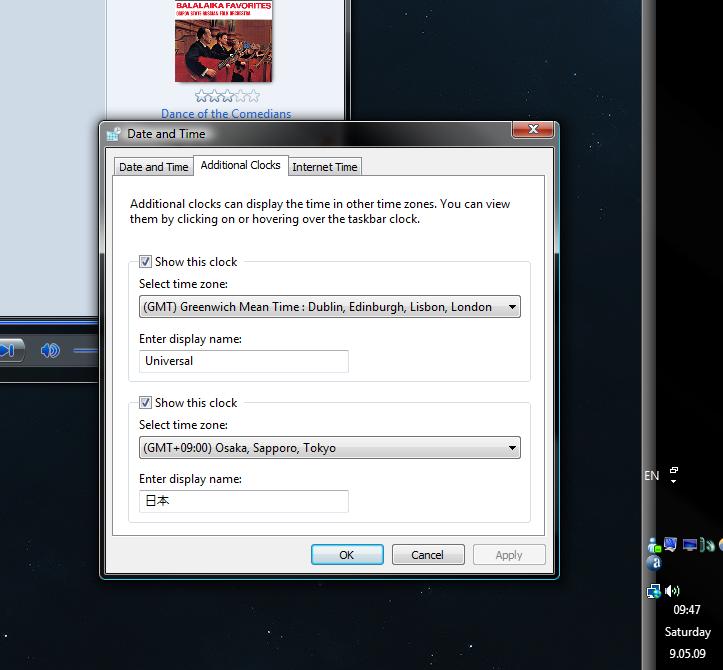This screenshot has height=670, width=723.
Task: Expand the Osaka, Sapporo, Tokyo zone dropdown
Action: (512, 448)
